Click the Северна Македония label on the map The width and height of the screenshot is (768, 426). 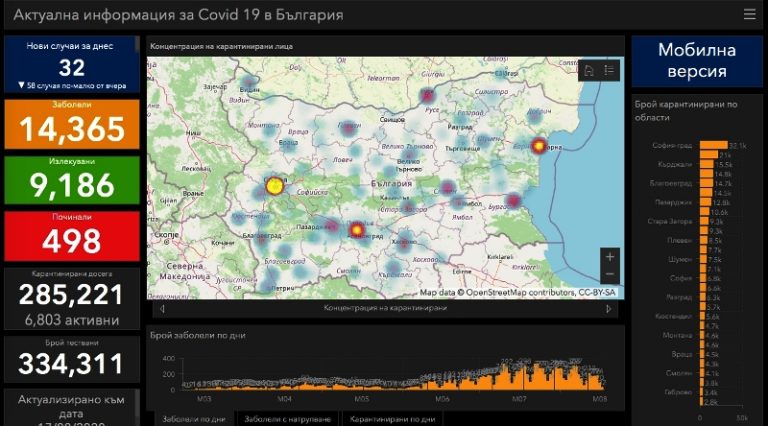tap(185, 271)
